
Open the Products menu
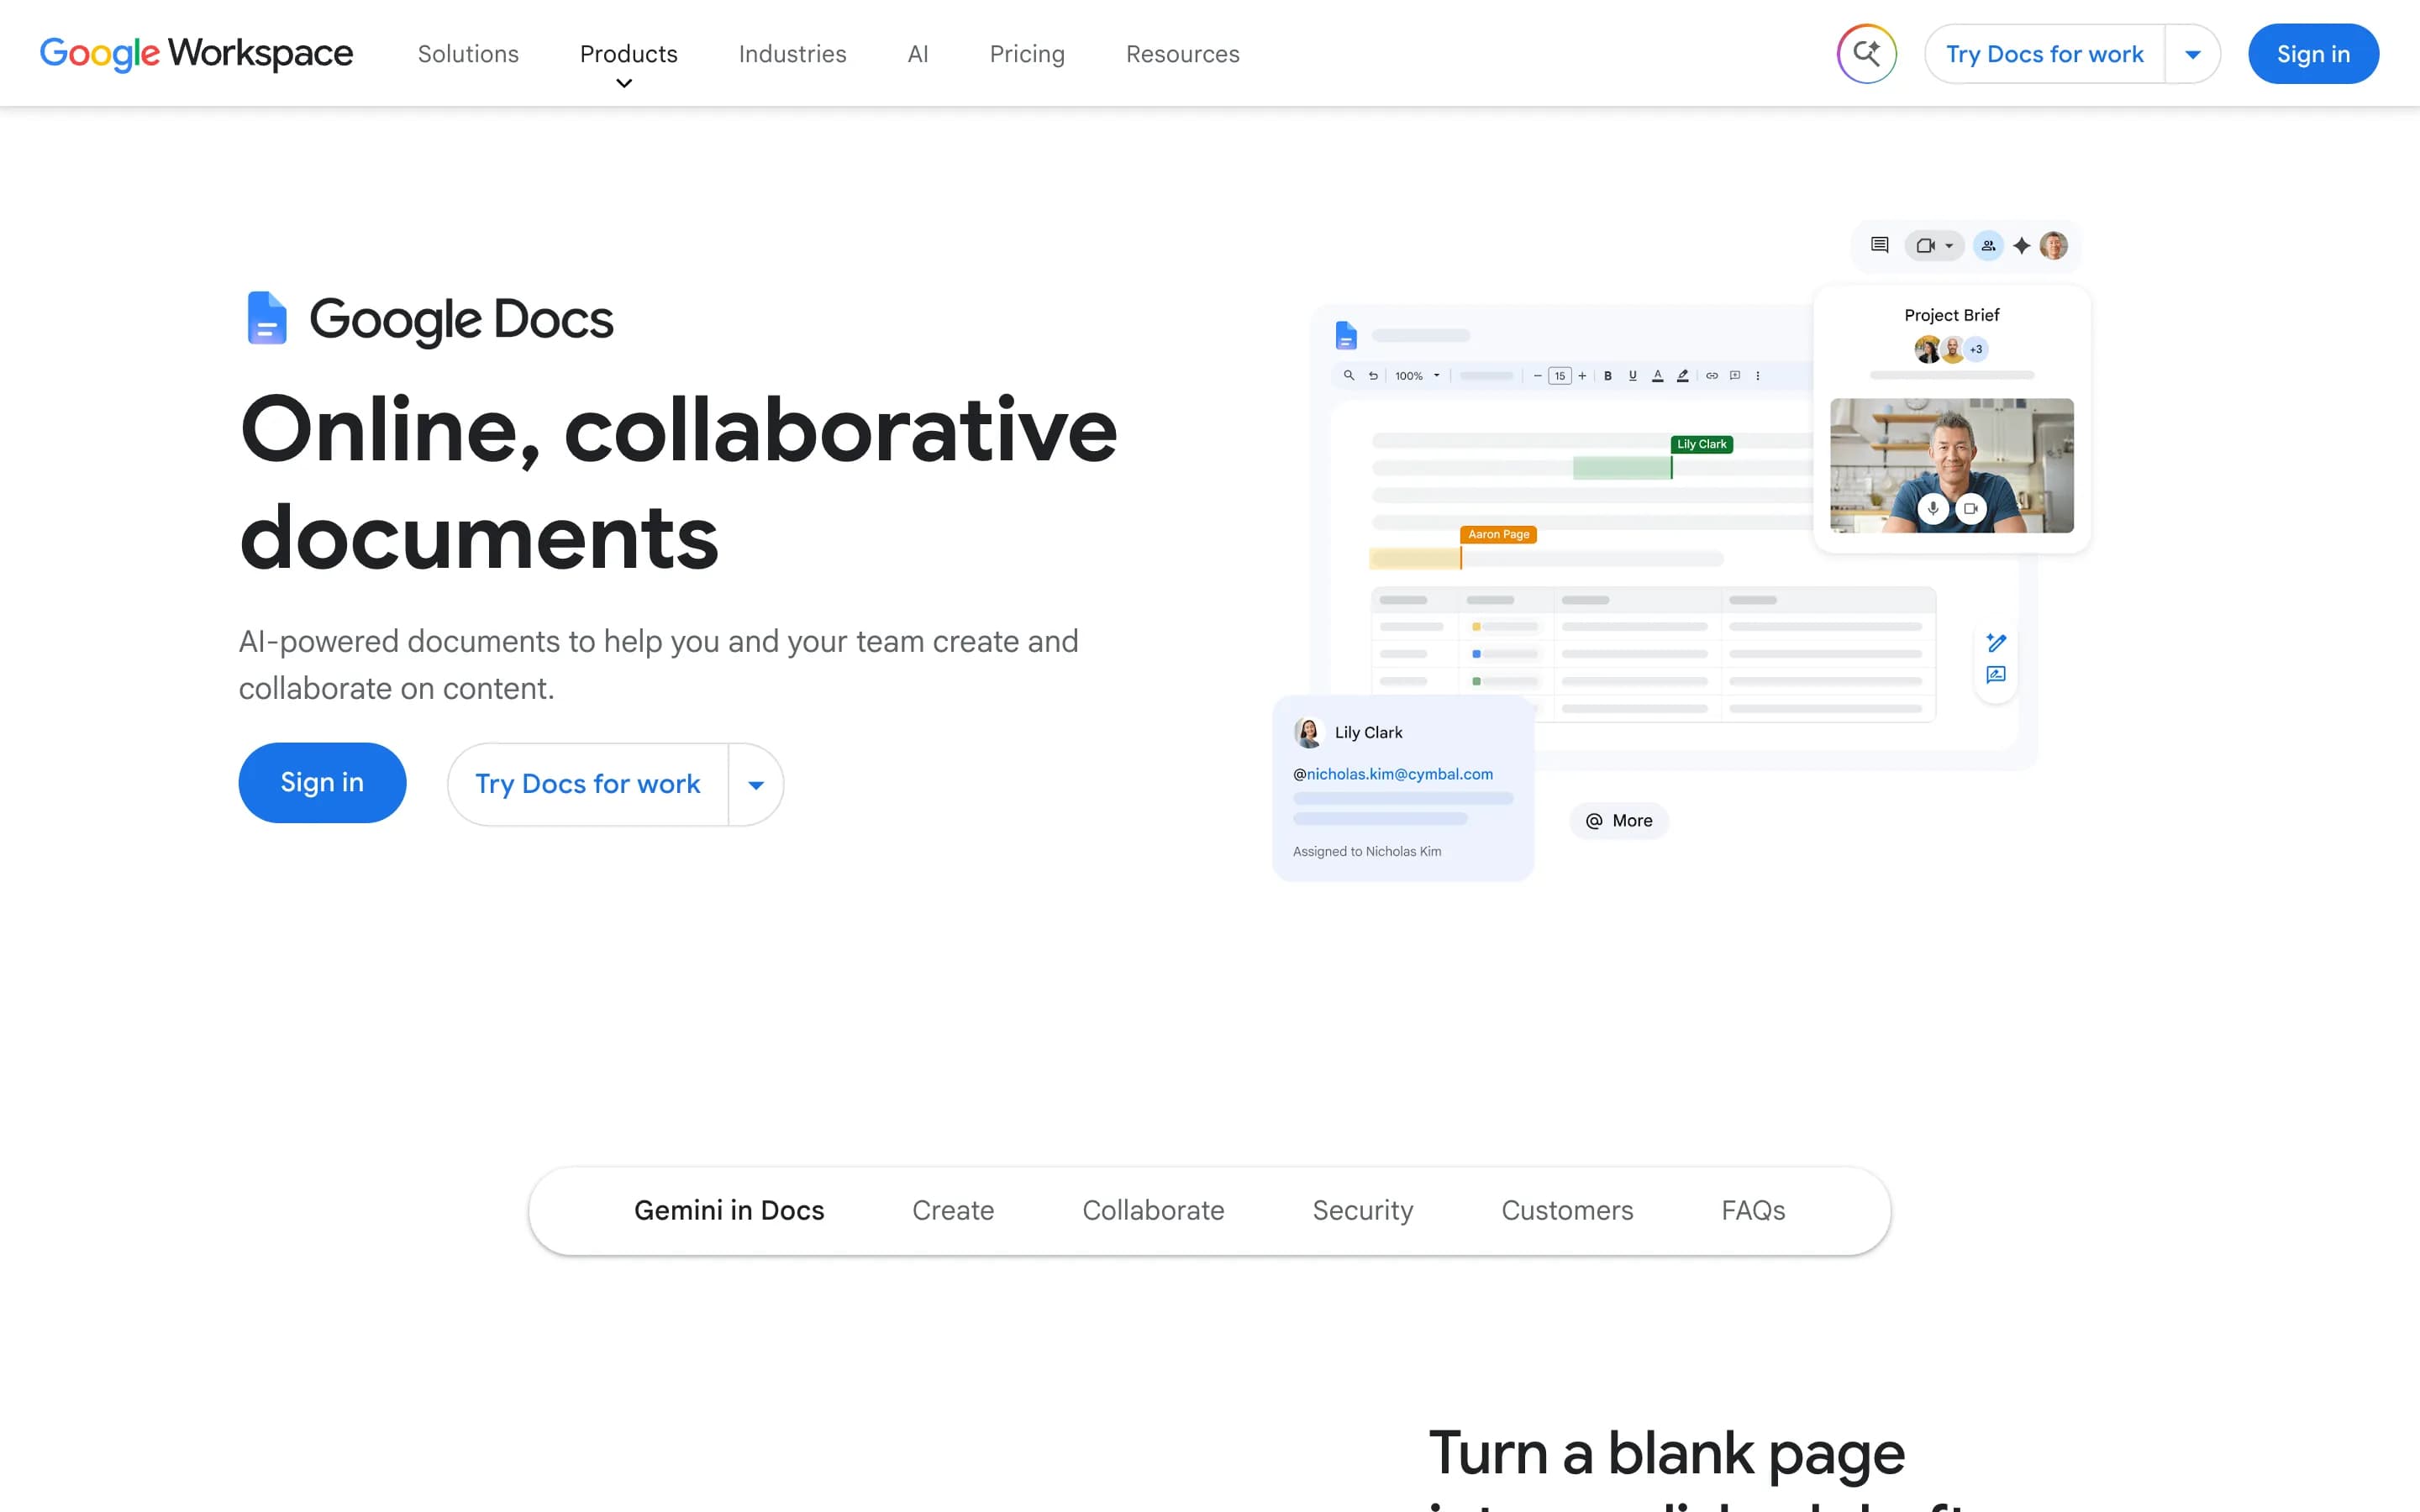tap(629, 54)
